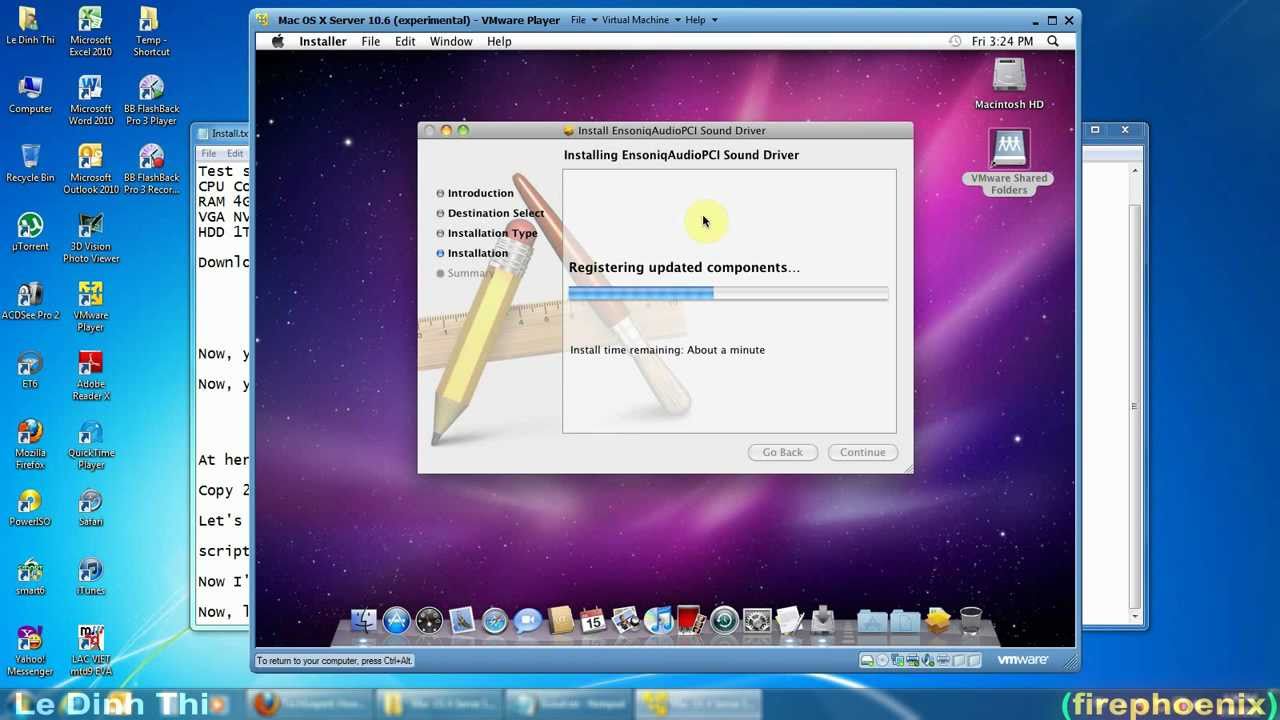Open Yahoo! Messenger desktop shortcut
The width and height of the screenshot is (1280, 720).
tap(30, 651)
